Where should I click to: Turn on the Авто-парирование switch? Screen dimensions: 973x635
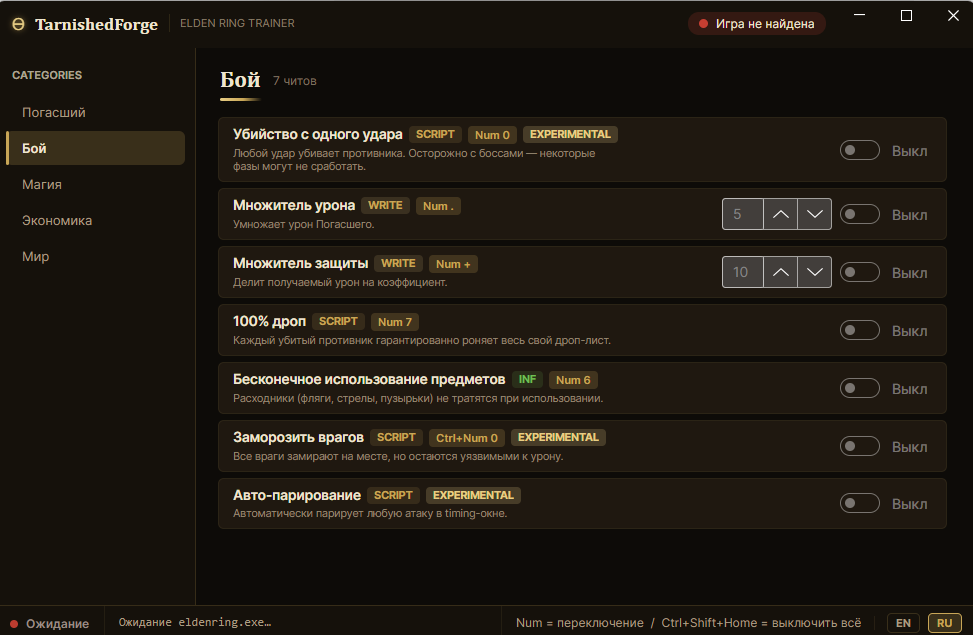tap(859, 503)
